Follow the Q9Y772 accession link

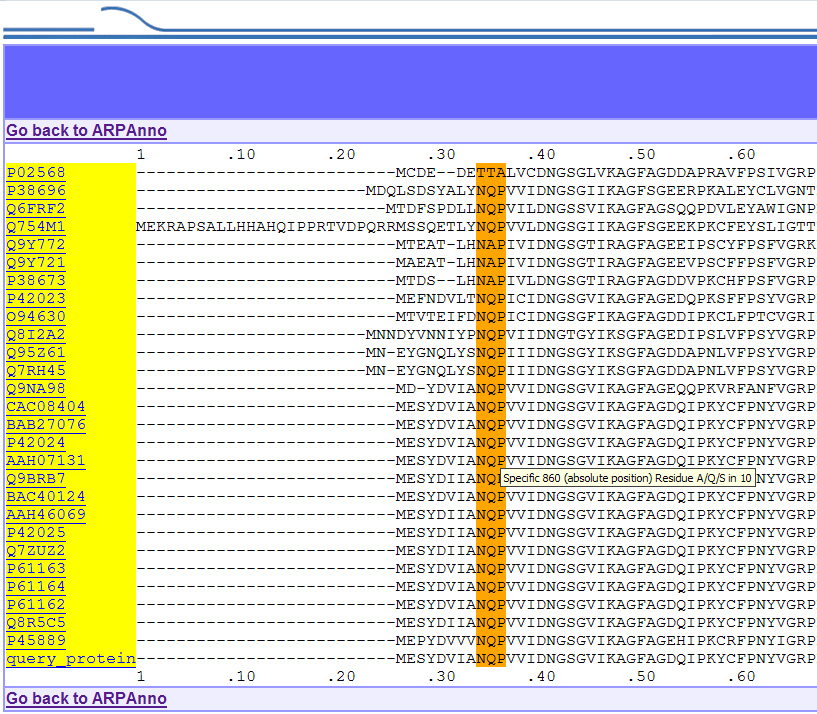36,245
